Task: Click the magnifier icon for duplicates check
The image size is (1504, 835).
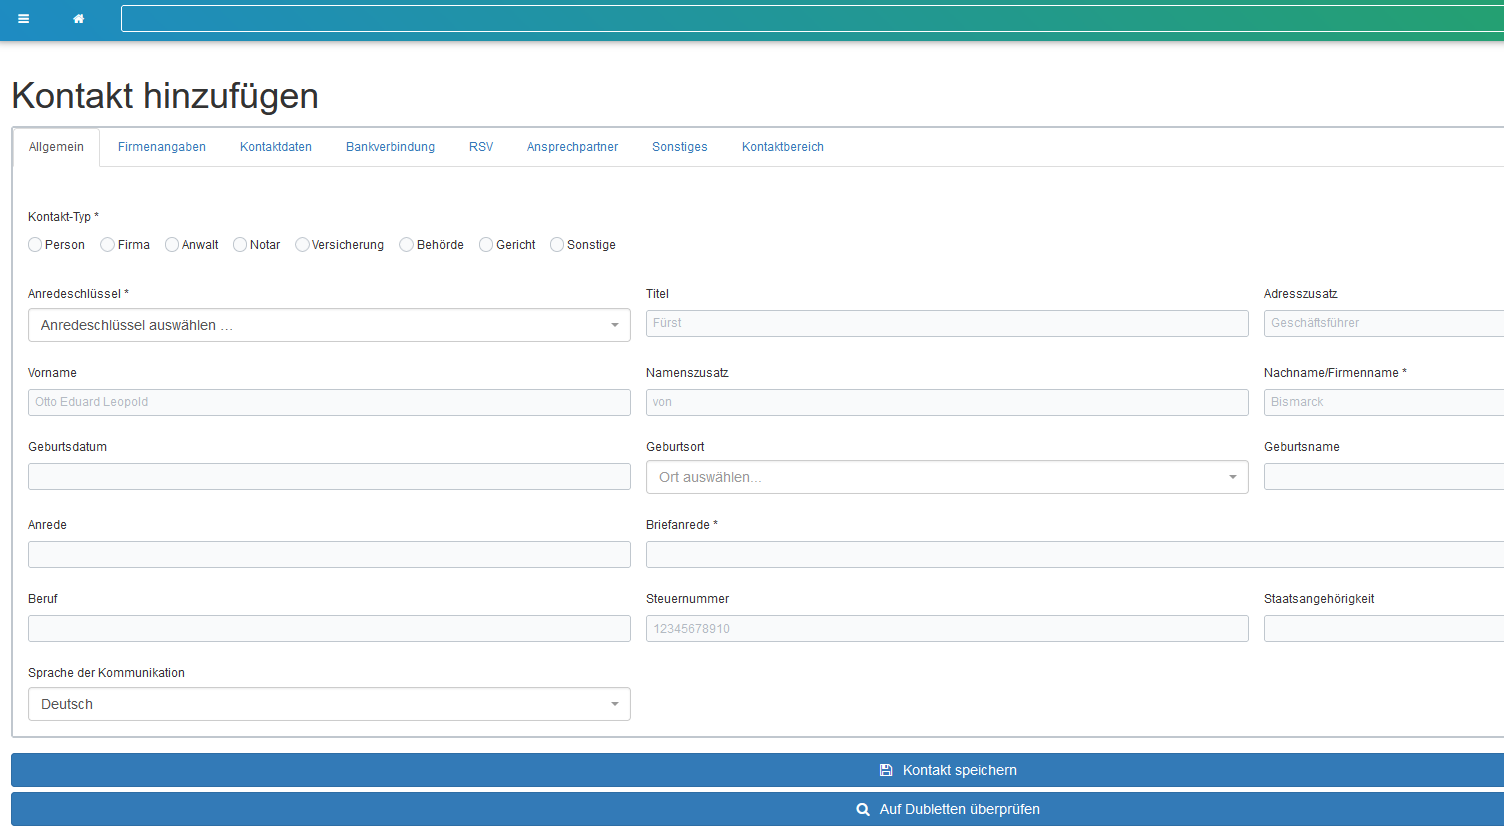Action: 863,809
